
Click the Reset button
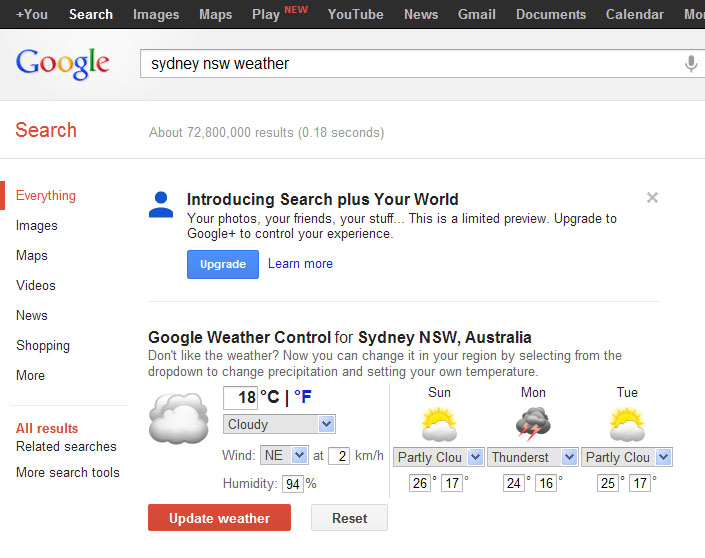(349, 518)
